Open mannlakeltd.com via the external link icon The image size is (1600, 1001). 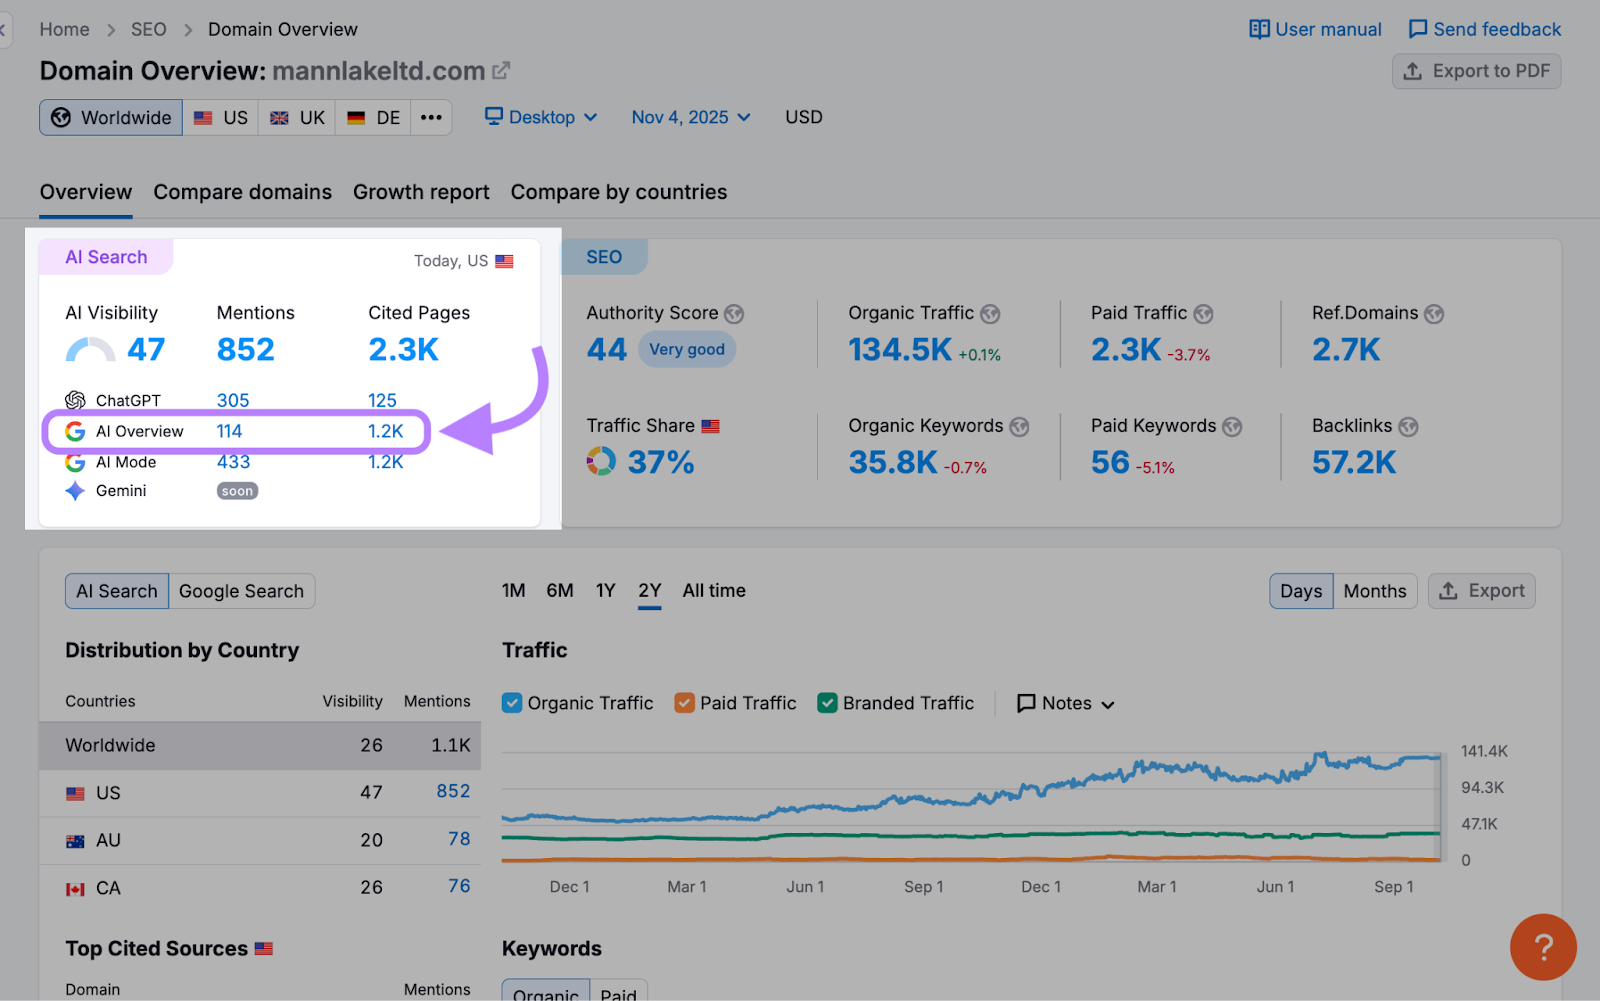click(x=501, y=70)
